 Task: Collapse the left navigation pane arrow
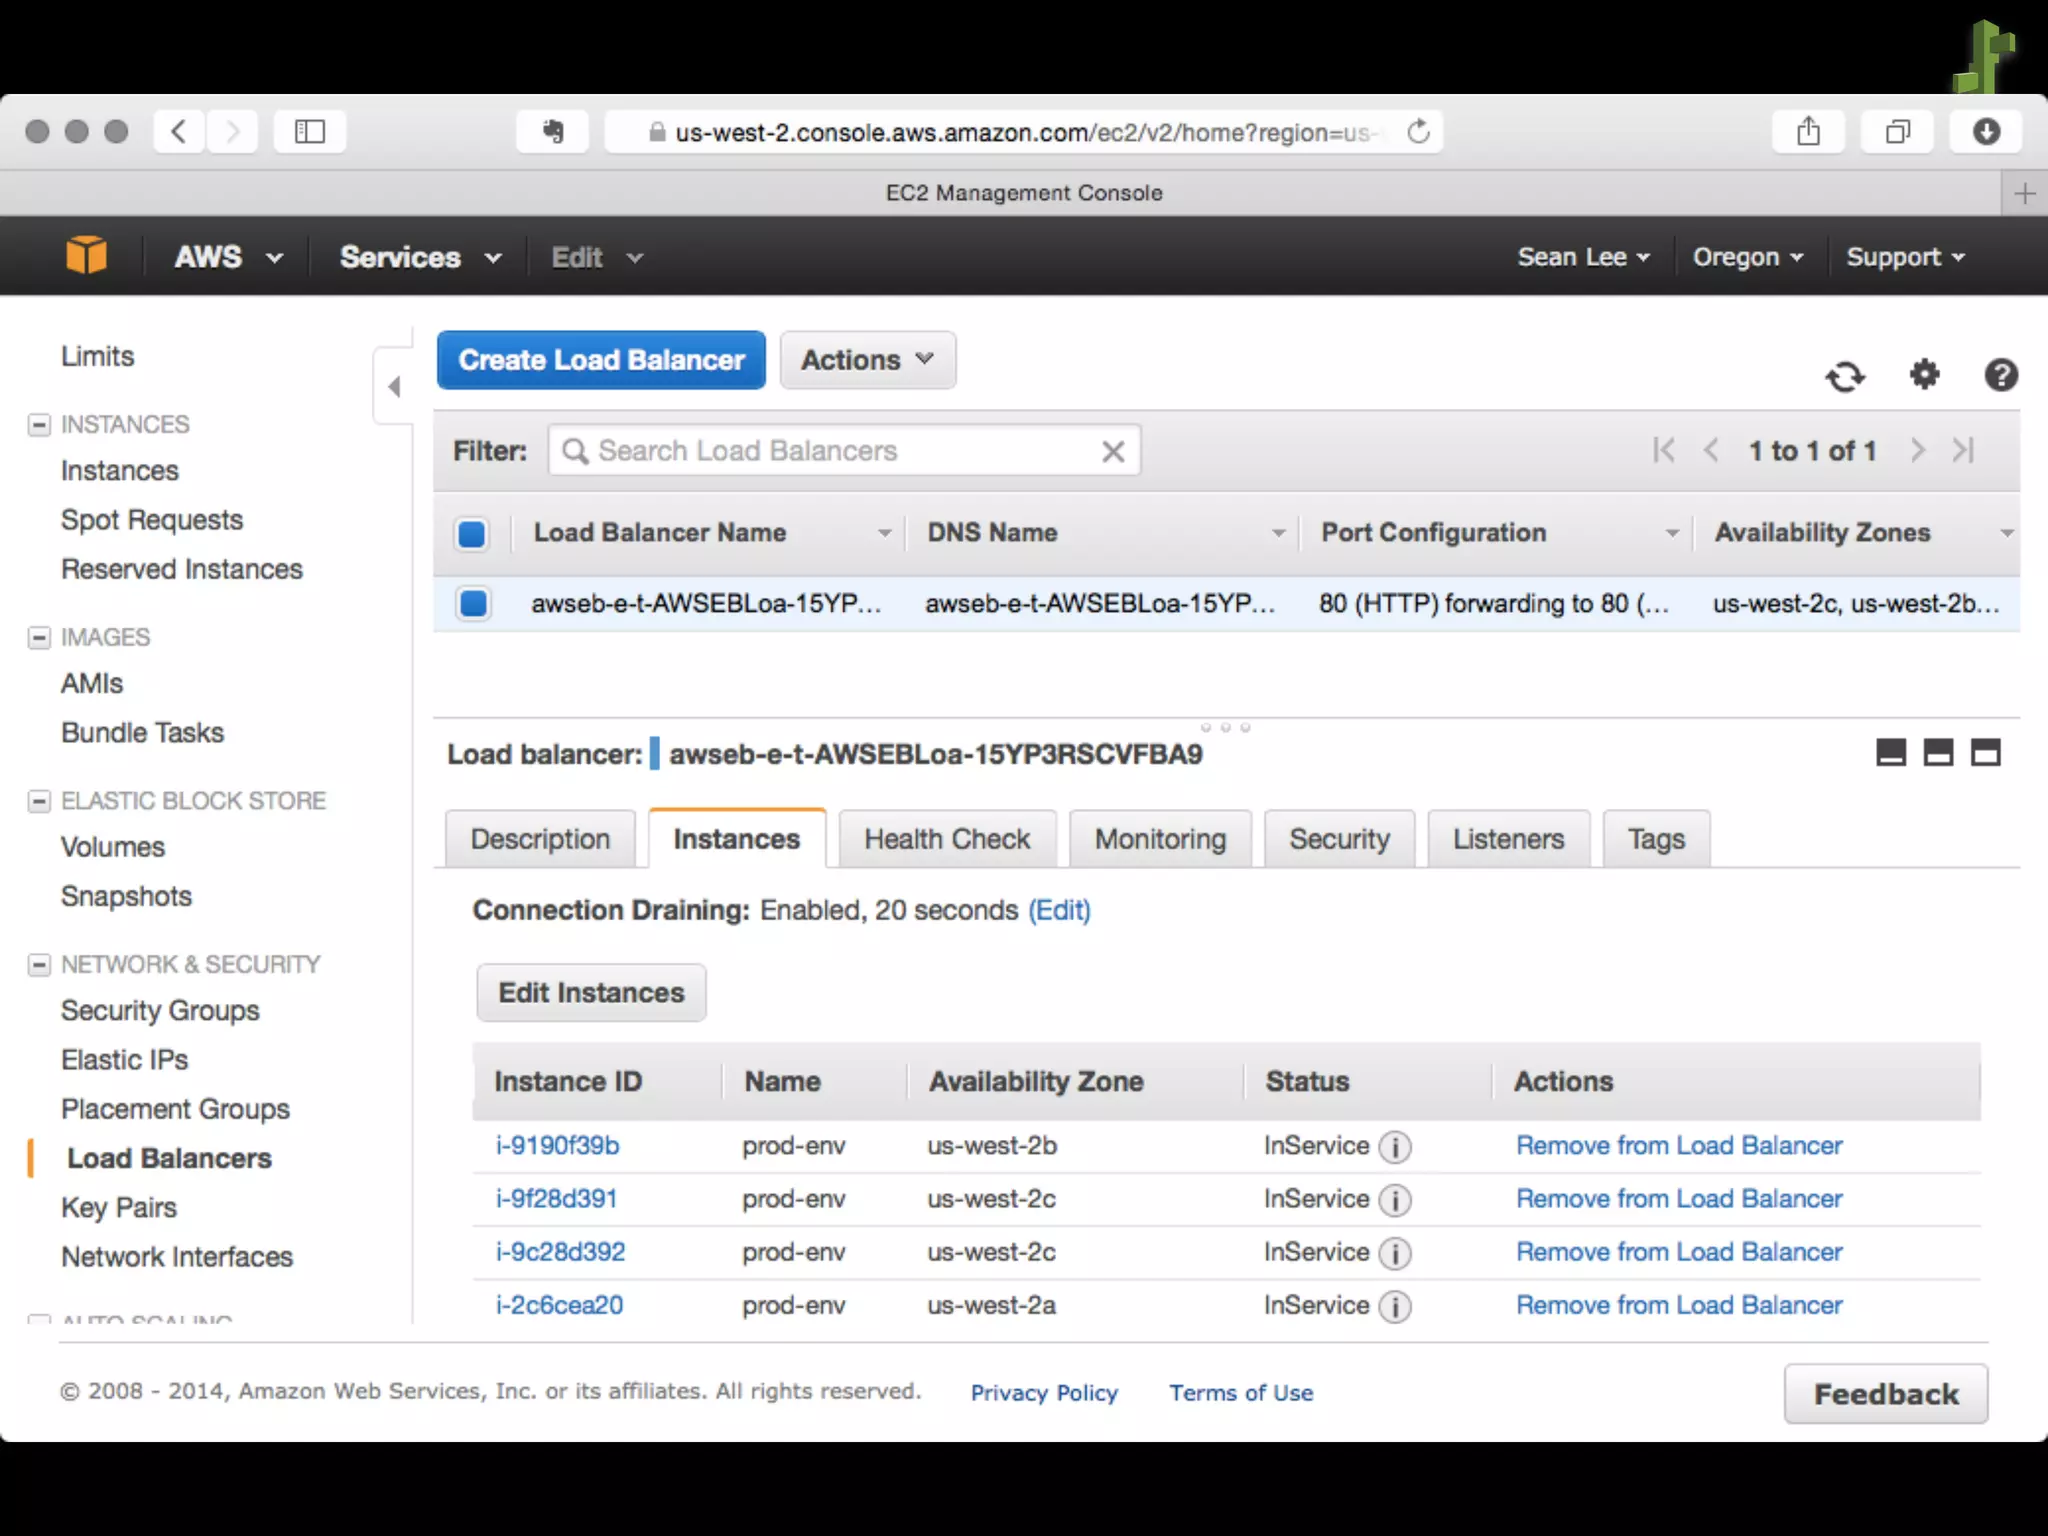pos(394,387)
